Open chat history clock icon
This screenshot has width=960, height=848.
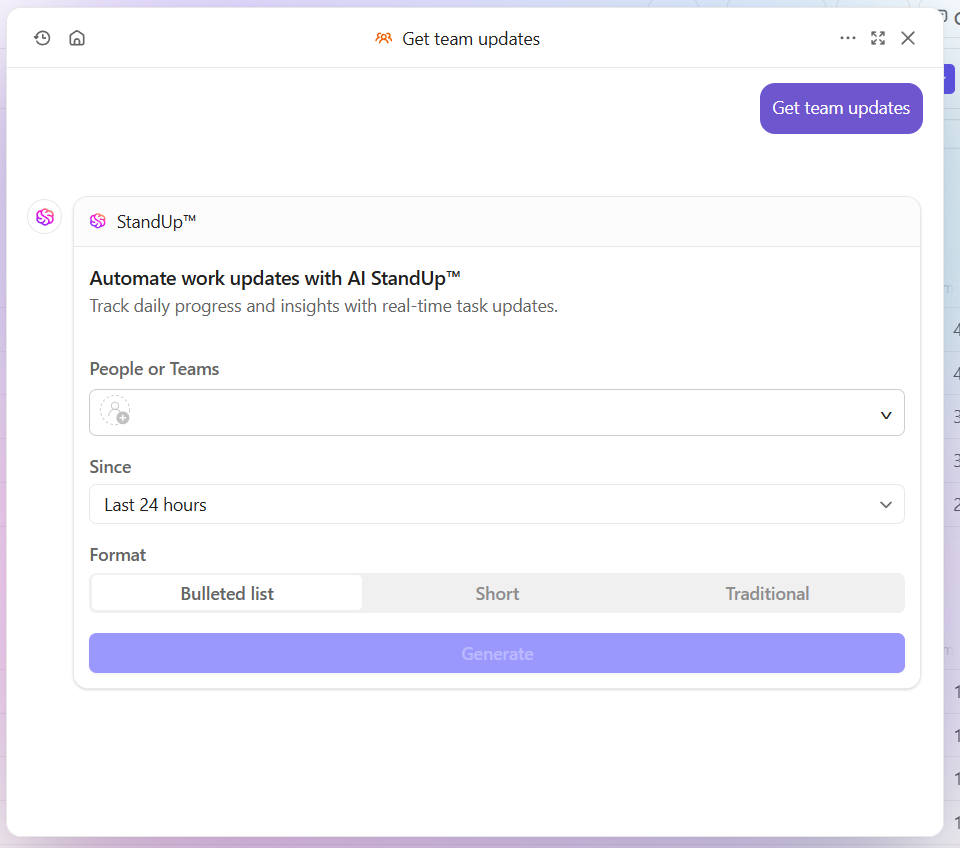42,39
